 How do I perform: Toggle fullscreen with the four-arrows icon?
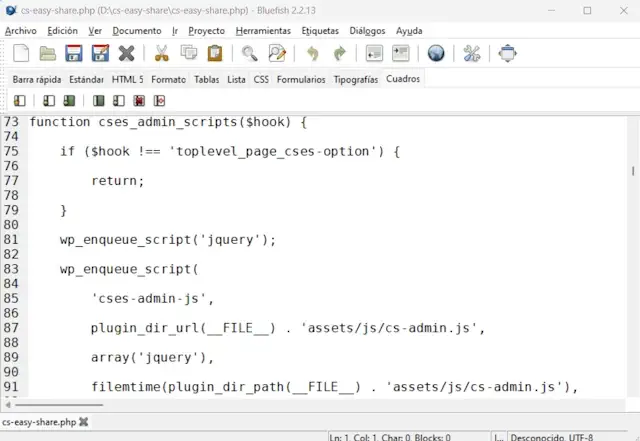(x=507, y=53)
